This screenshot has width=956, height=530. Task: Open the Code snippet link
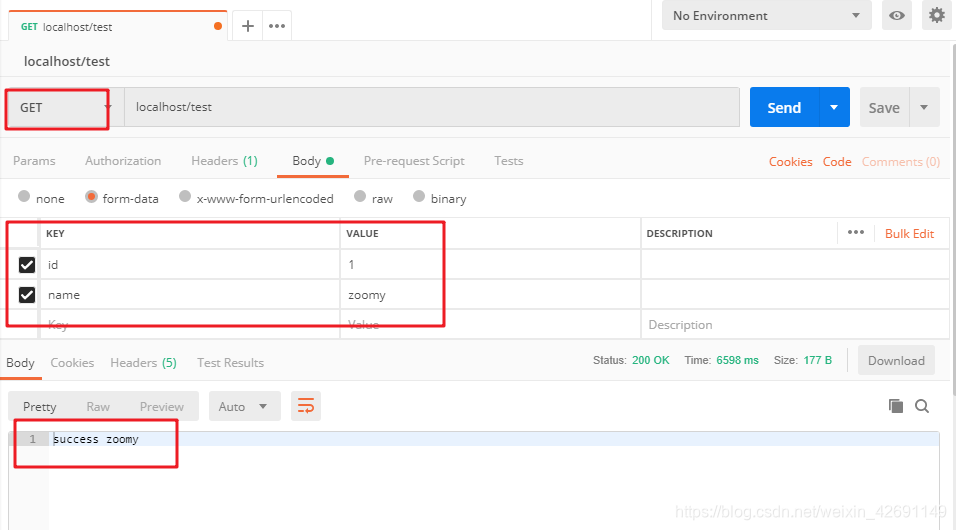pos(837,162)
